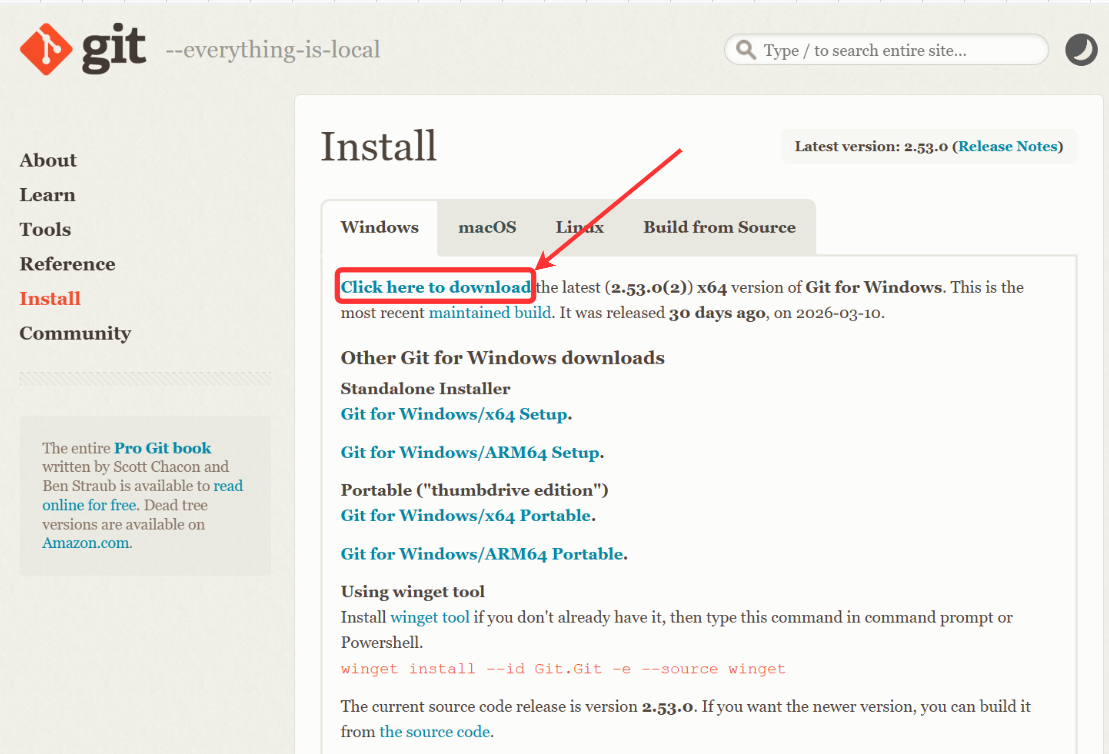Switch to the macOS tab

(487, 227)
